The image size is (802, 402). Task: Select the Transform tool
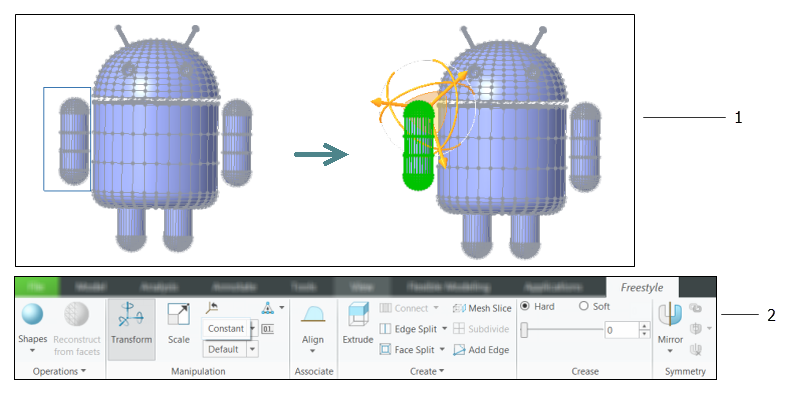[x=131, y=323]
